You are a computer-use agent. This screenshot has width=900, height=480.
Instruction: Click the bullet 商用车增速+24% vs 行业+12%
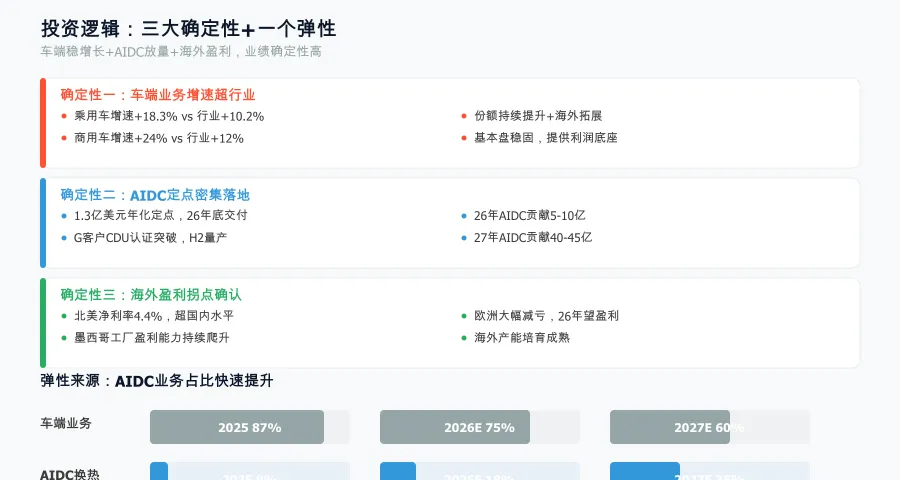[x=159, y=138]
